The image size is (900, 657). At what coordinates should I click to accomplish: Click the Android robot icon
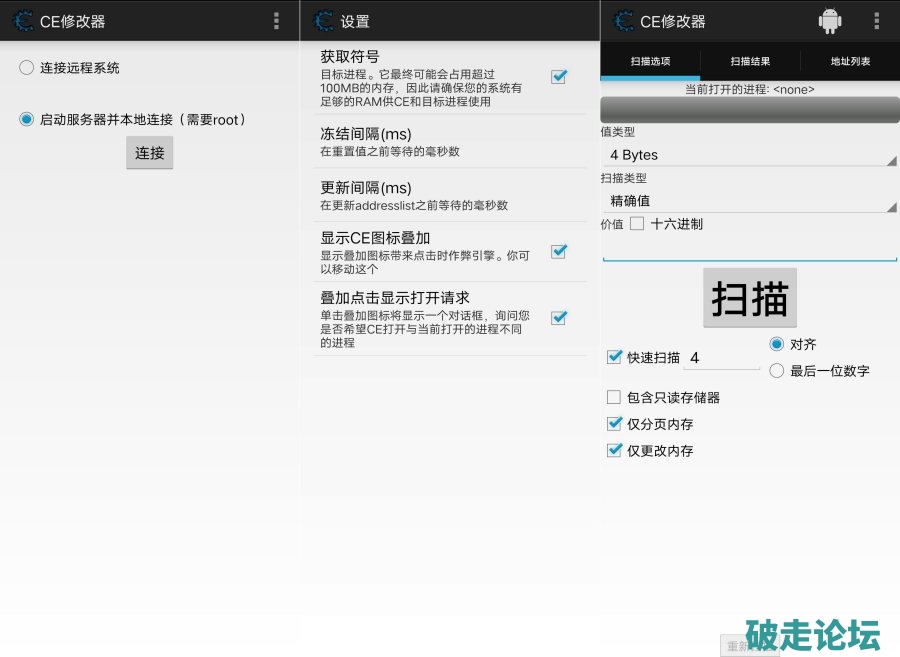click(x=829, y=20)
